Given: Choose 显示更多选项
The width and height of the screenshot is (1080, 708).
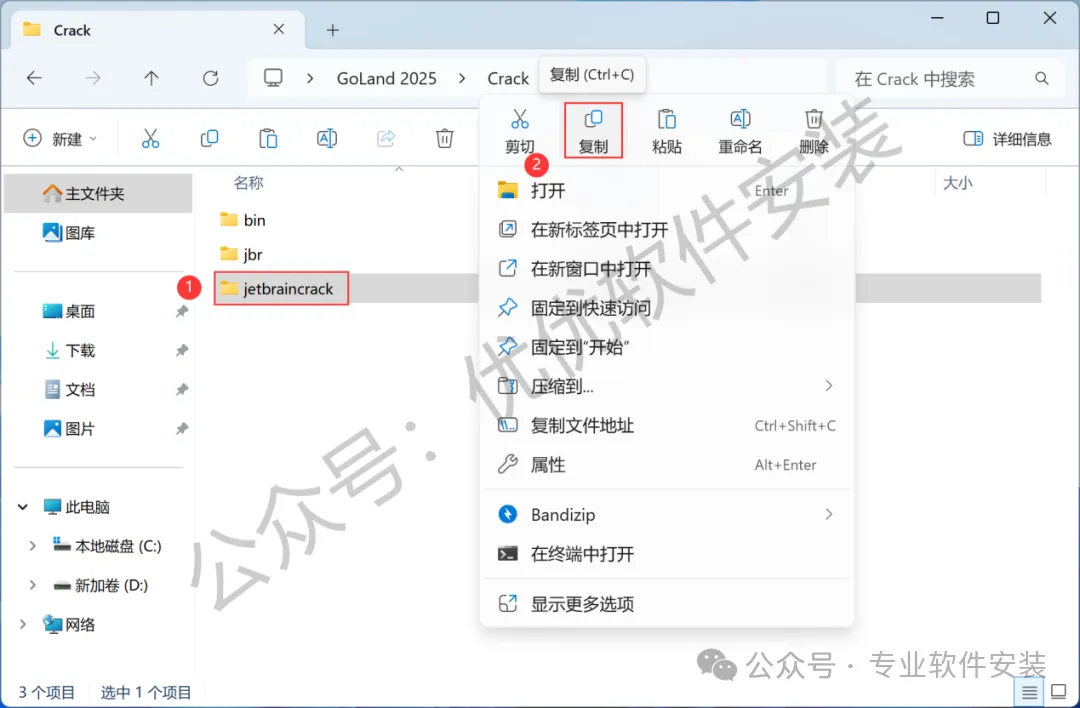Looking at the screenshot, I should (x=667, y=604).
